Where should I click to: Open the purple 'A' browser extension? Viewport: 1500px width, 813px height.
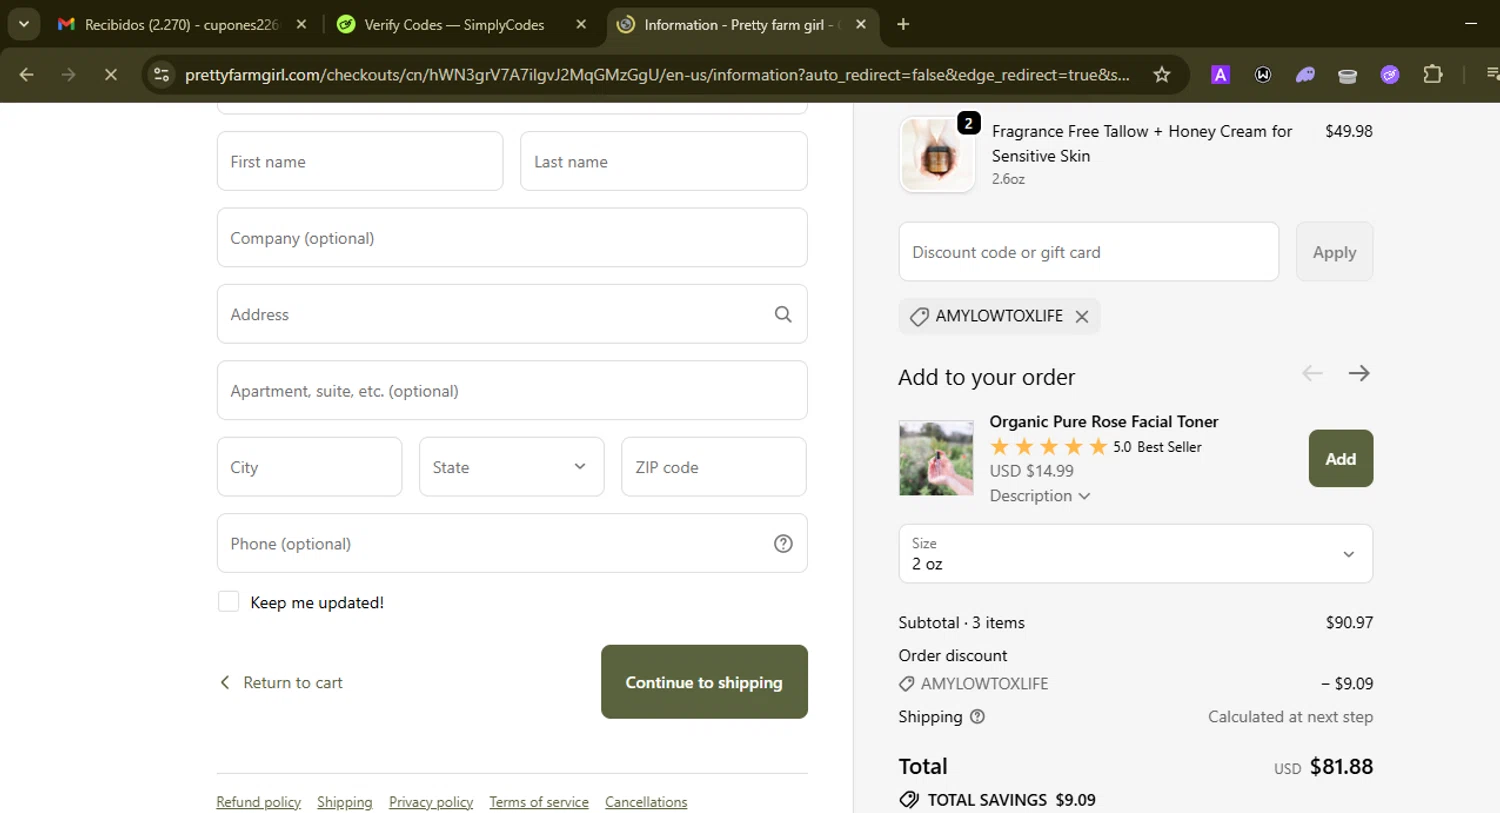pos(1220,75)
